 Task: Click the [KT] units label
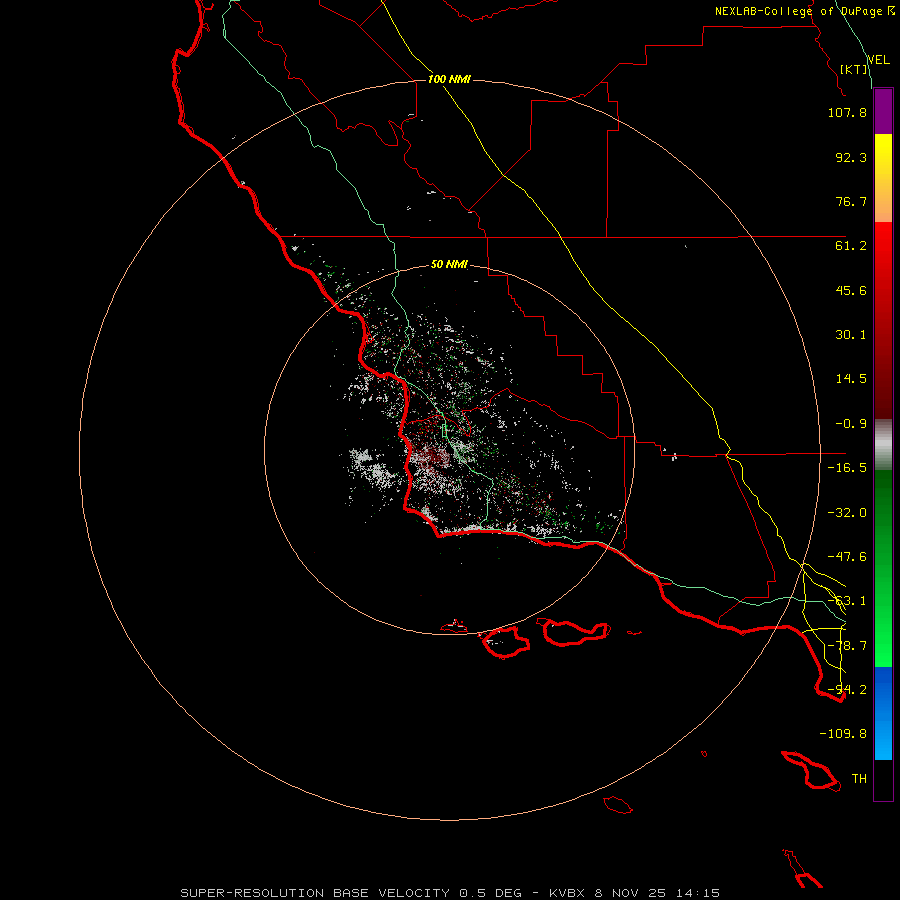point(854,69)
